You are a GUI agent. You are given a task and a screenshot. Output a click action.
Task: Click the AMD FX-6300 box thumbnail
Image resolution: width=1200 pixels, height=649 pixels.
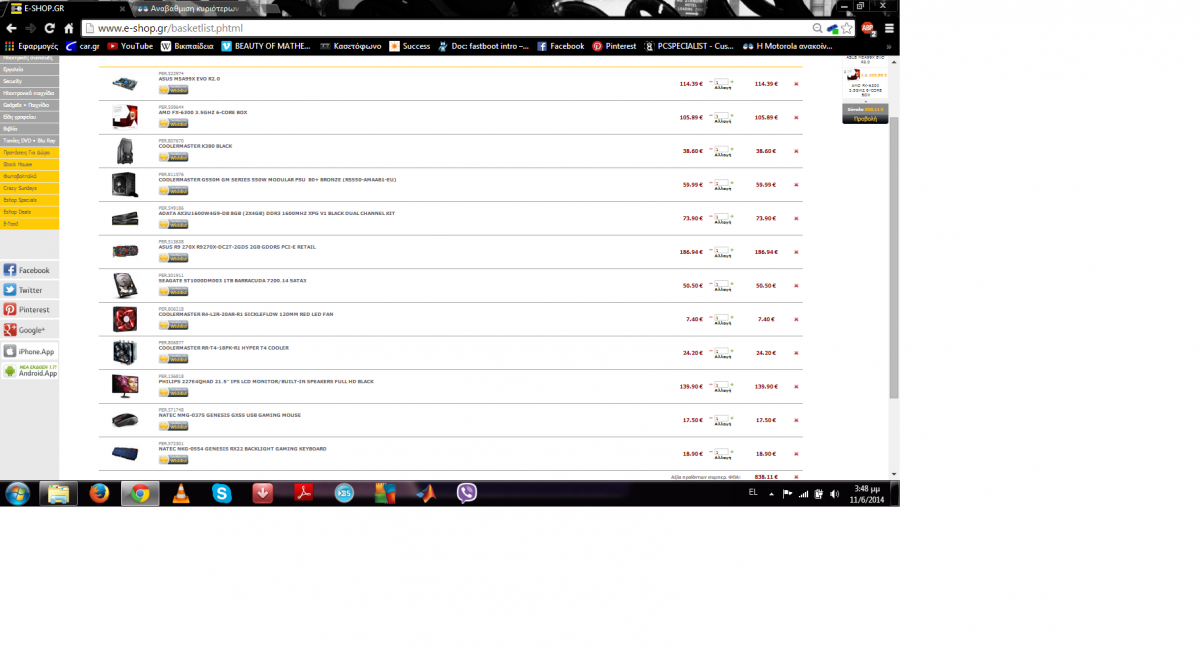(x=125, y=117)
